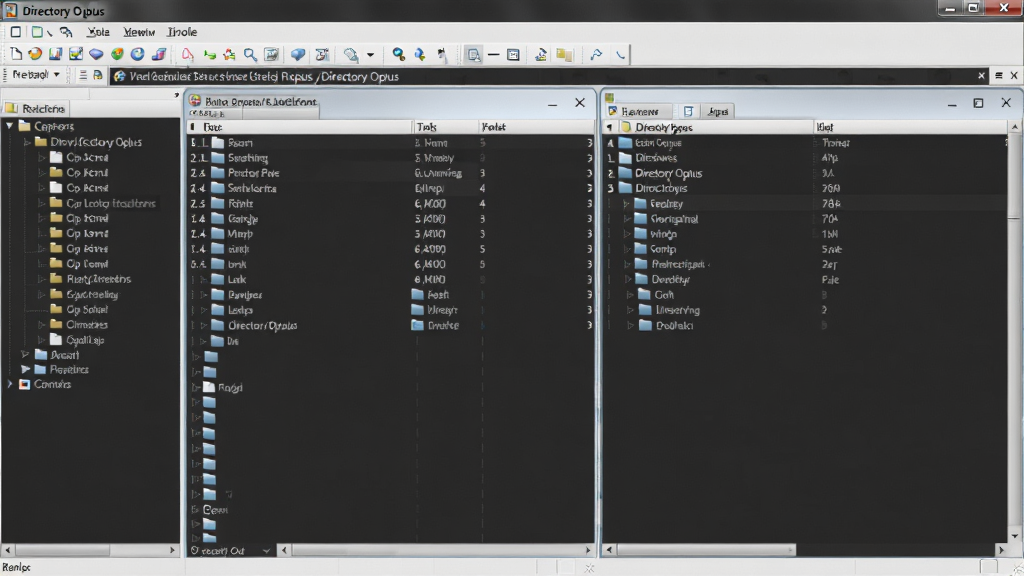Click the green and orange globe icon
1024x576 pixels.
point(117,54)
